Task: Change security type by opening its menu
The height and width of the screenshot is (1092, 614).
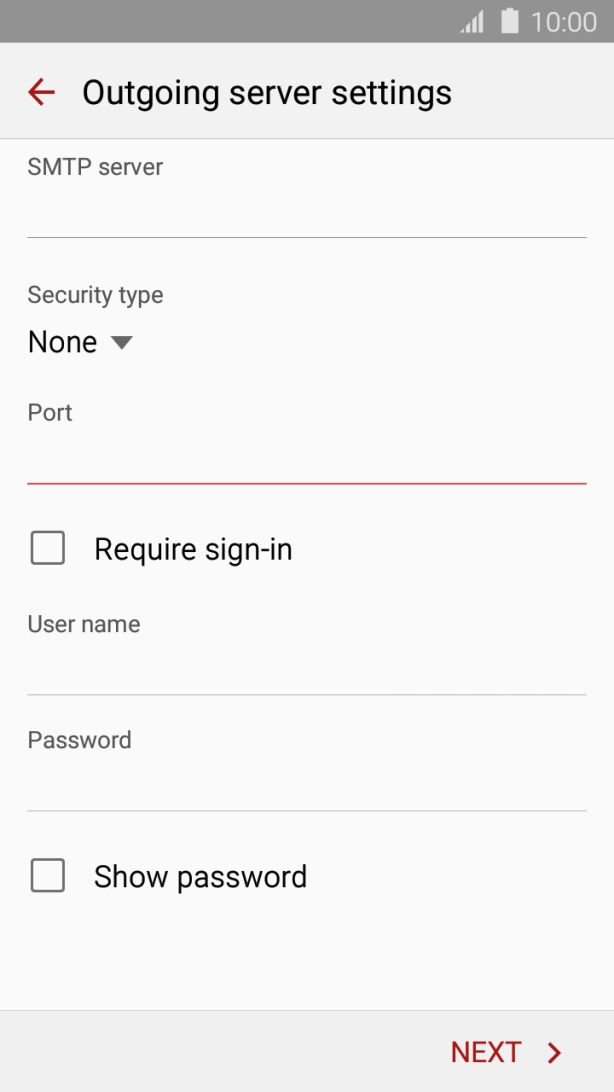Action: coord(80,342)
